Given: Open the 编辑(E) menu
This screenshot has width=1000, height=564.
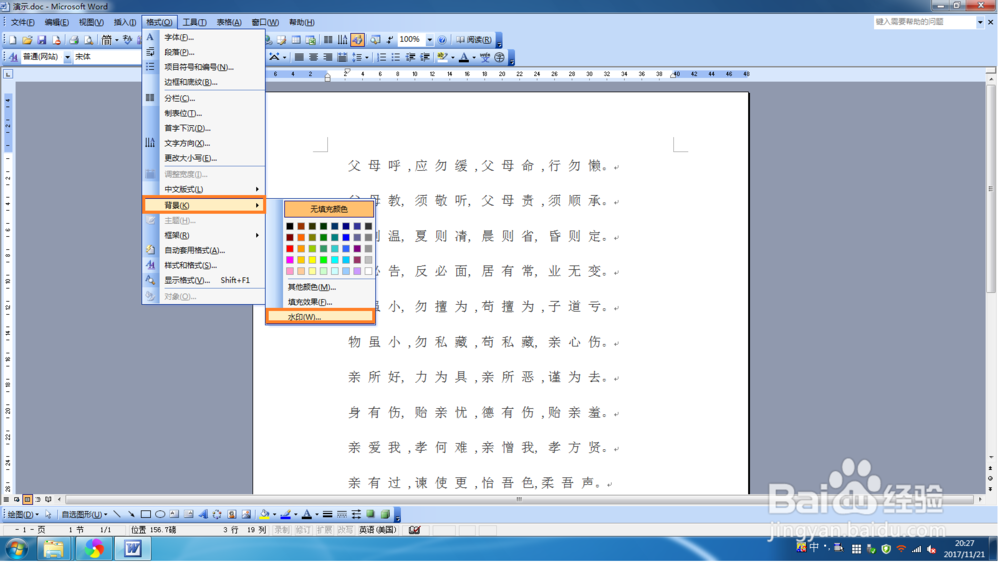Looking at the screenshot, I should (x=56, y=22).
